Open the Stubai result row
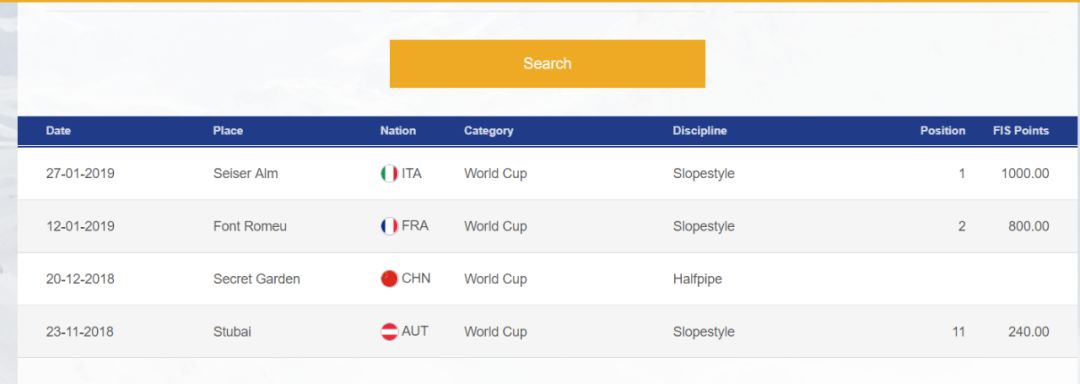1080x384 pixels. tap(548, 332)
